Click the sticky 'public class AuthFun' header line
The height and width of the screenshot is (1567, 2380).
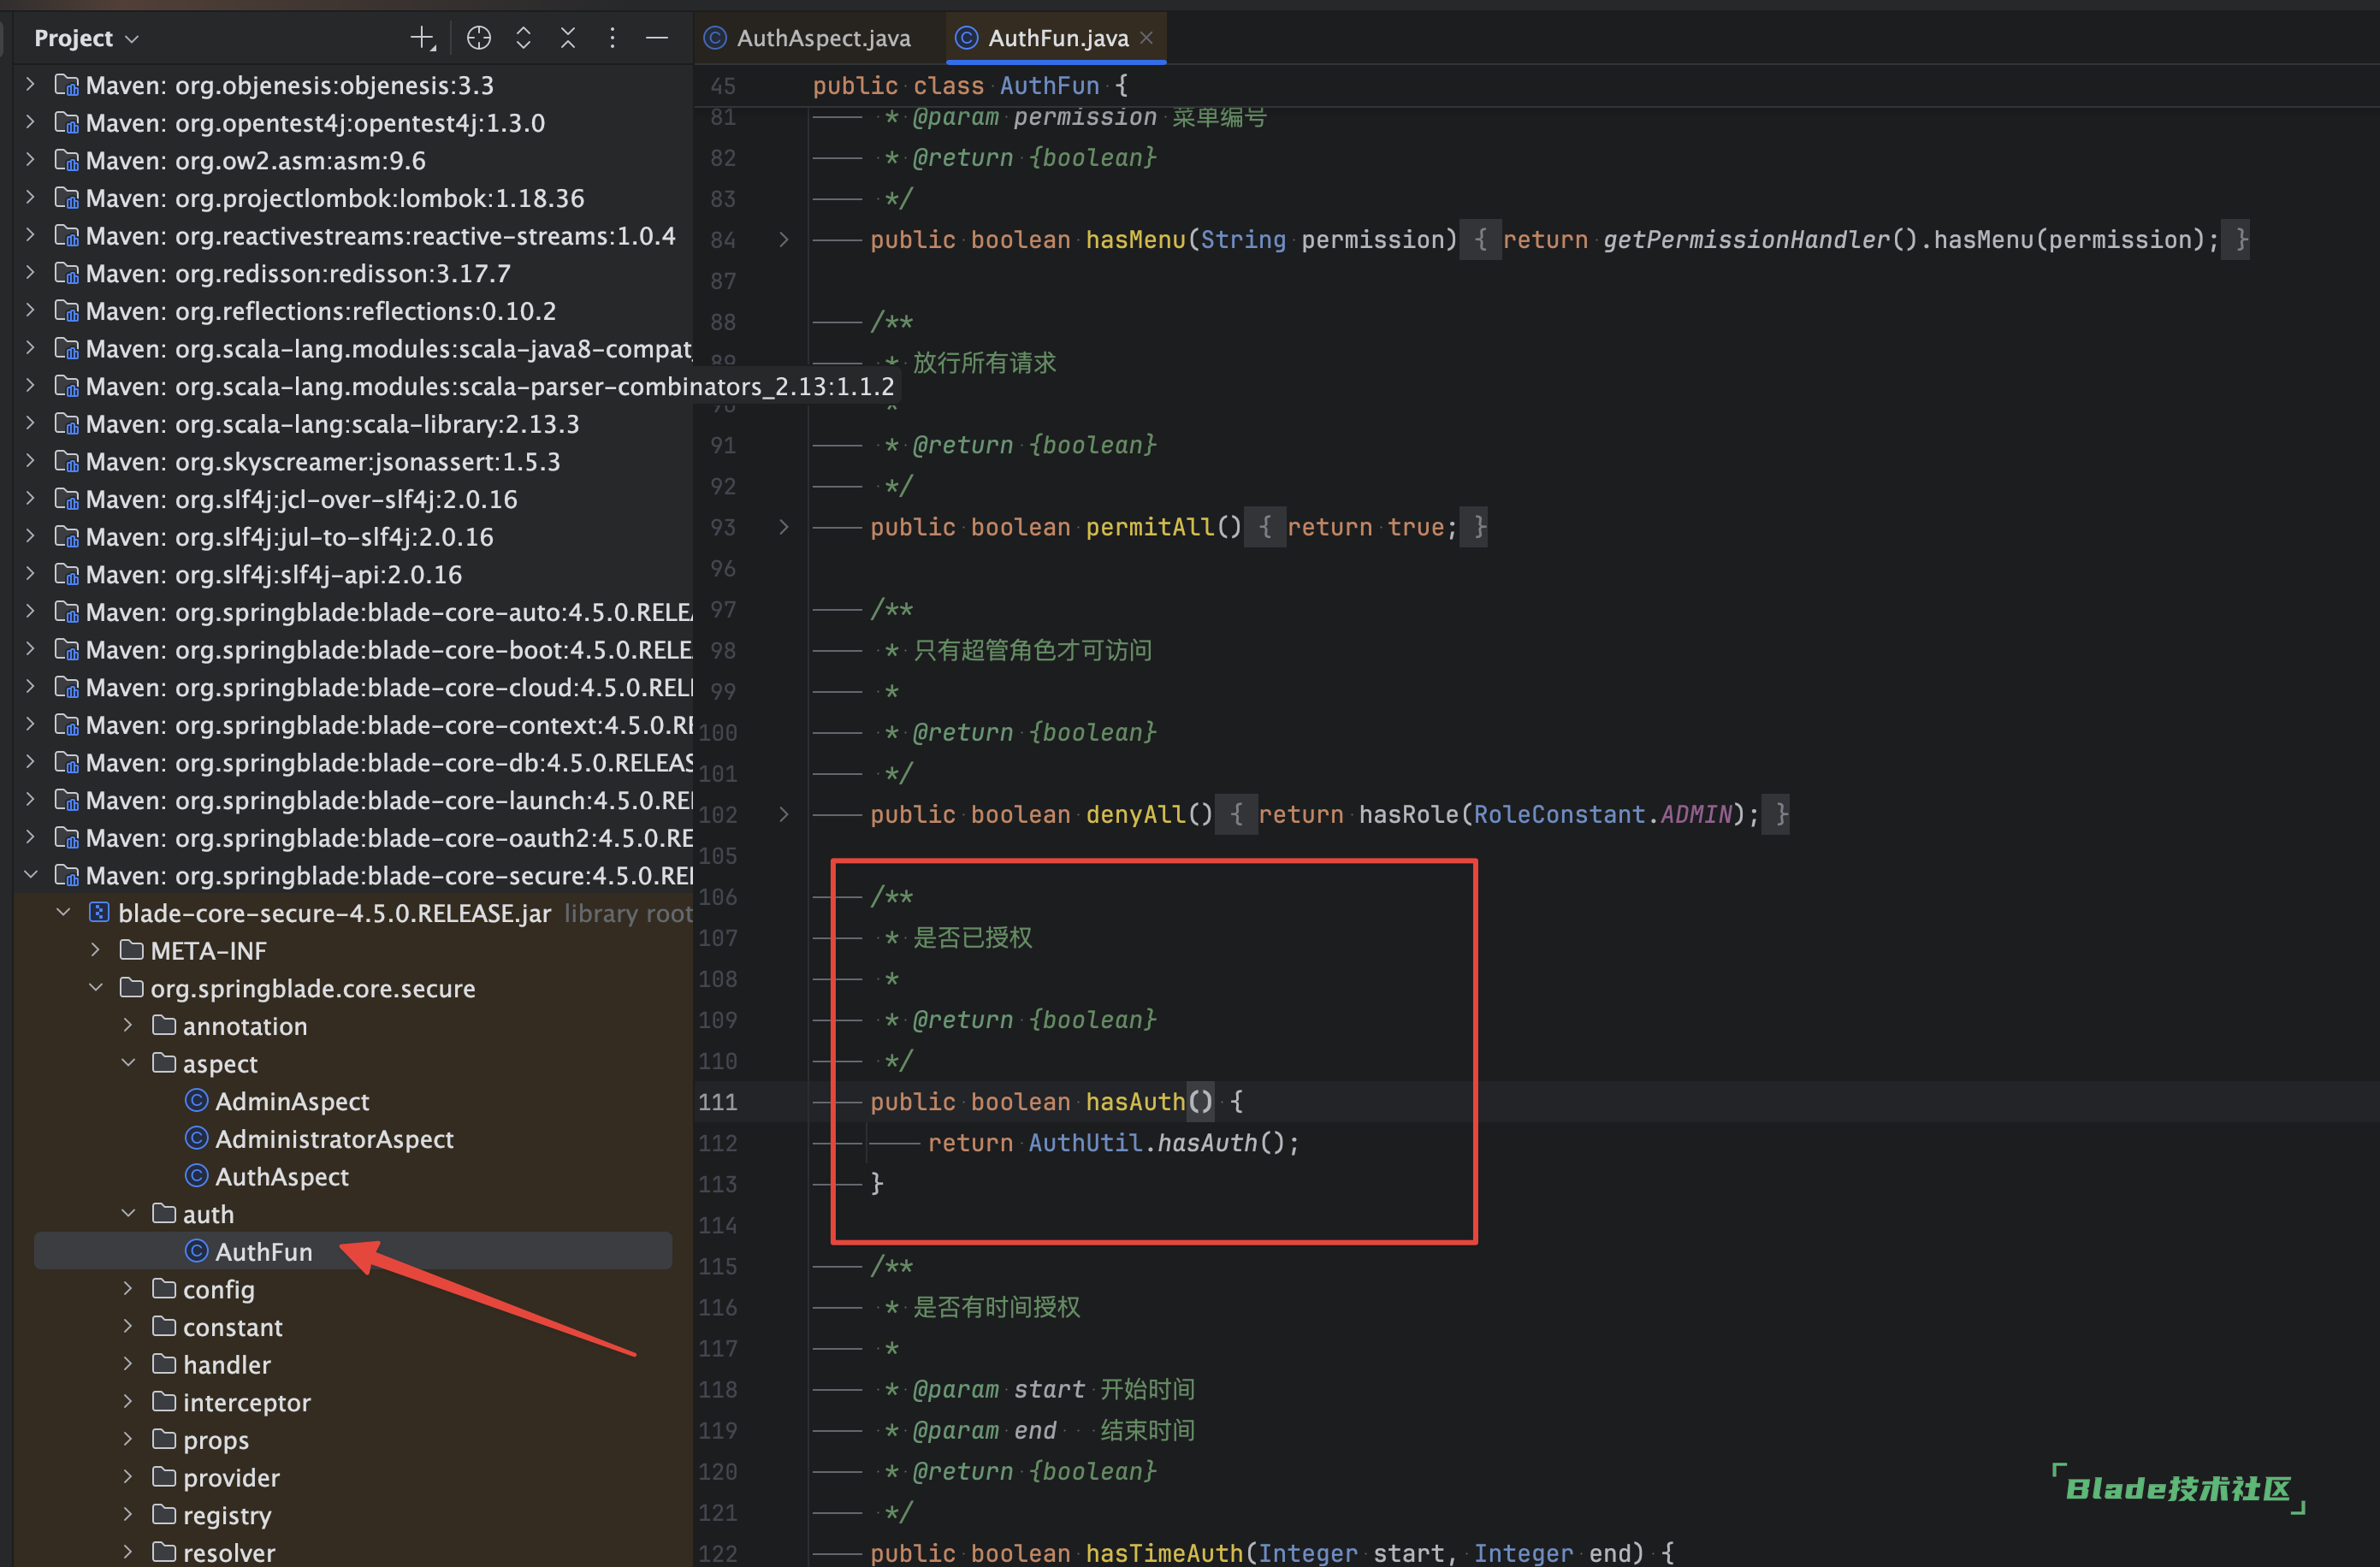pos(970,86)
